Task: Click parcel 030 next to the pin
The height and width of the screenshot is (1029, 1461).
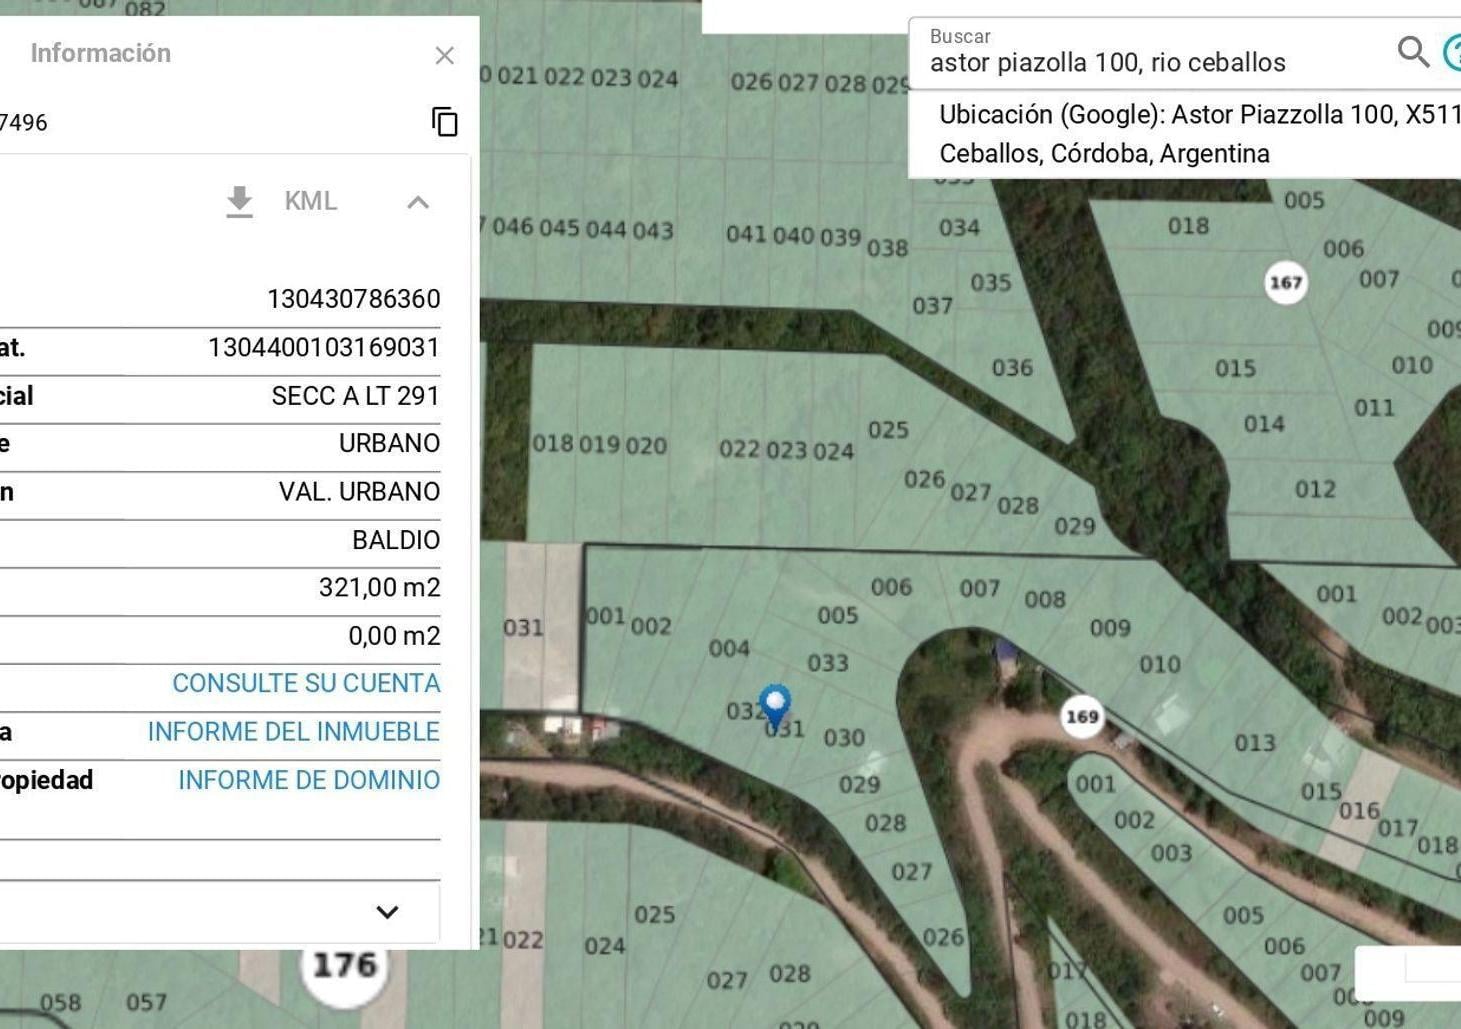Action: (844, 737)
